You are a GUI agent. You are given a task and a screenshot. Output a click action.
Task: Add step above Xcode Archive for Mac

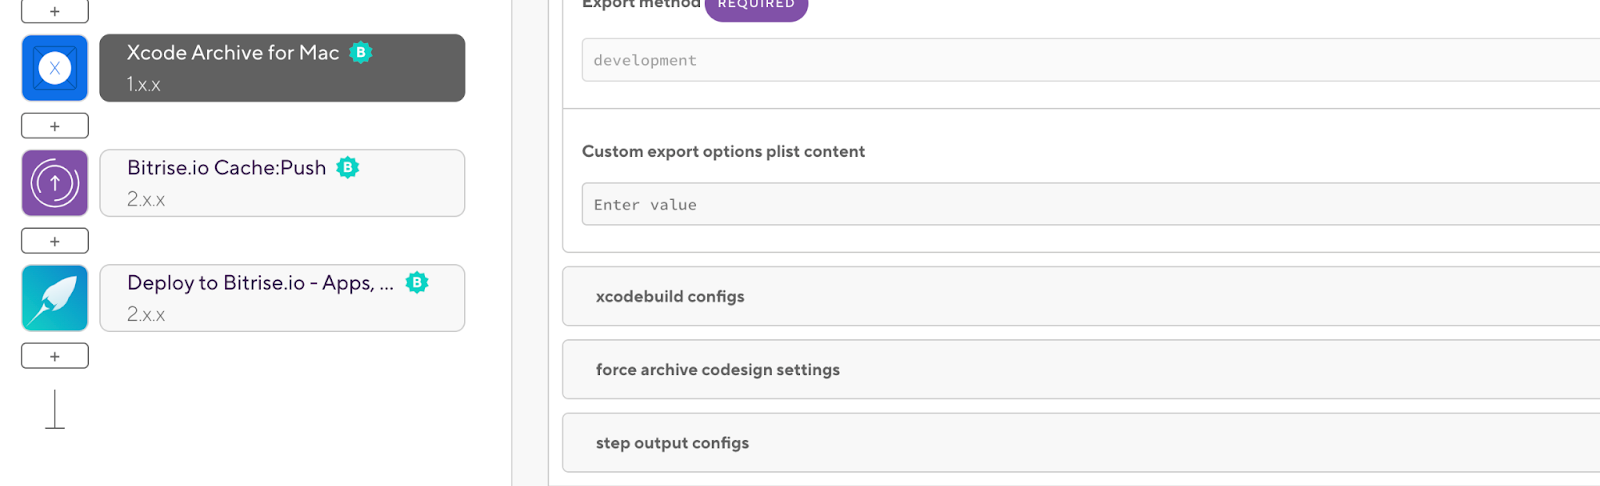click(55, 11)
